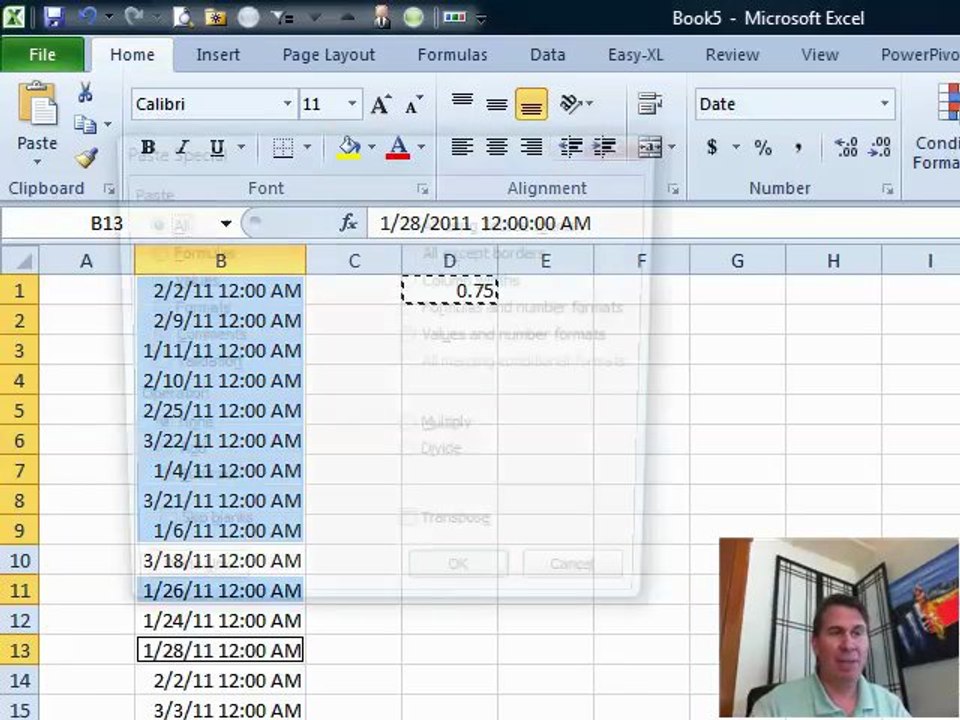Align text left in Alignment group
This screenshot has height=720, width=960.
tap(462, 147)
